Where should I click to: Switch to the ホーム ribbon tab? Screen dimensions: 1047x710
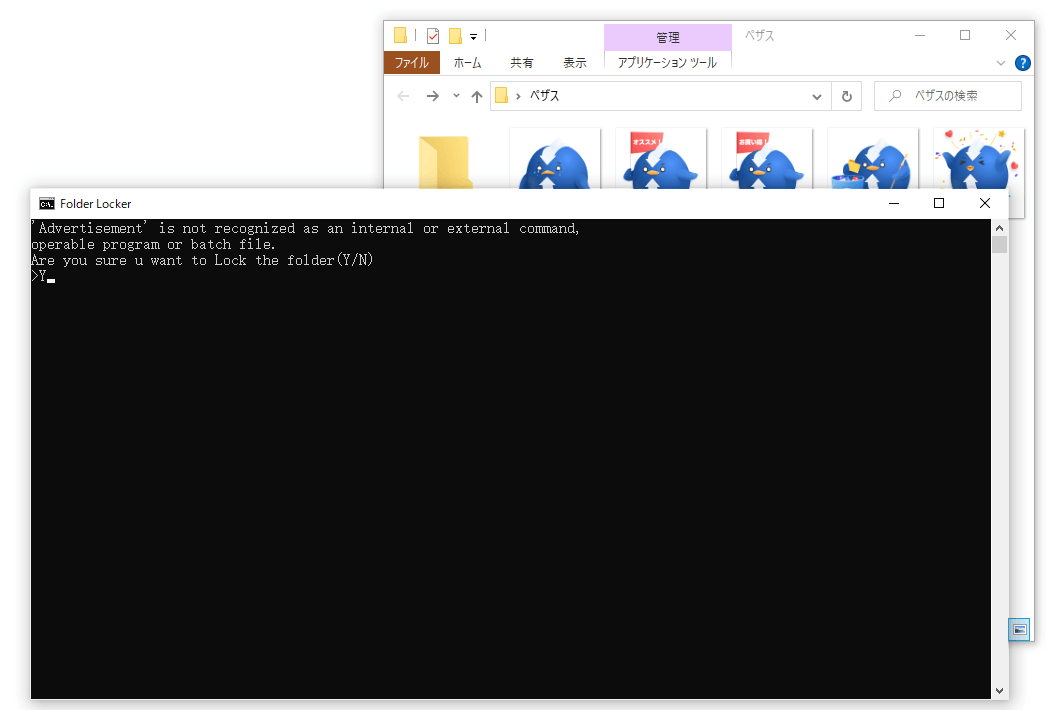coord(467,62)
